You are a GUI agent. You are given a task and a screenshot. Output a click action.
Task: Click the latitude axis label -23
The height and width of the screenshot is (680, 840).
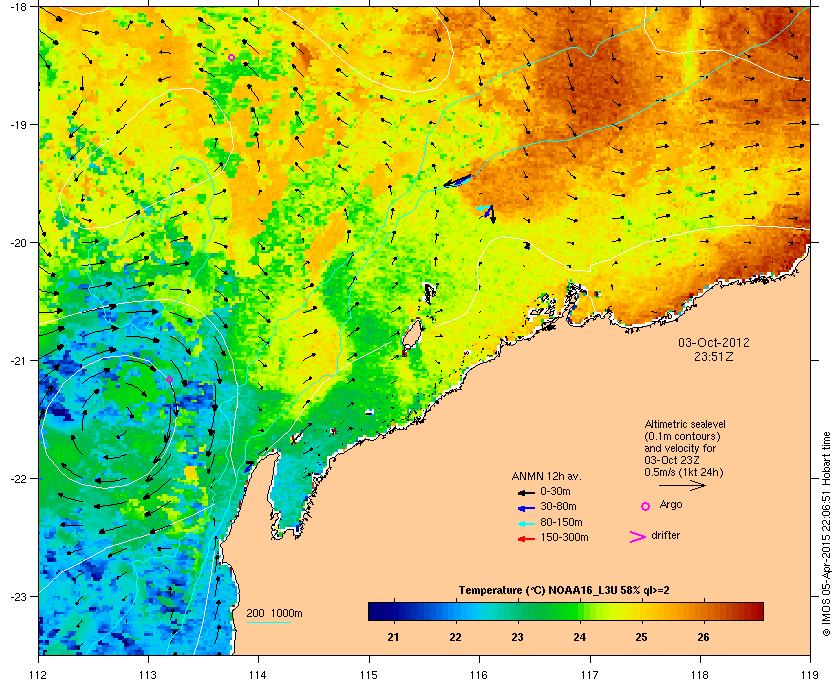coord(18,596)
